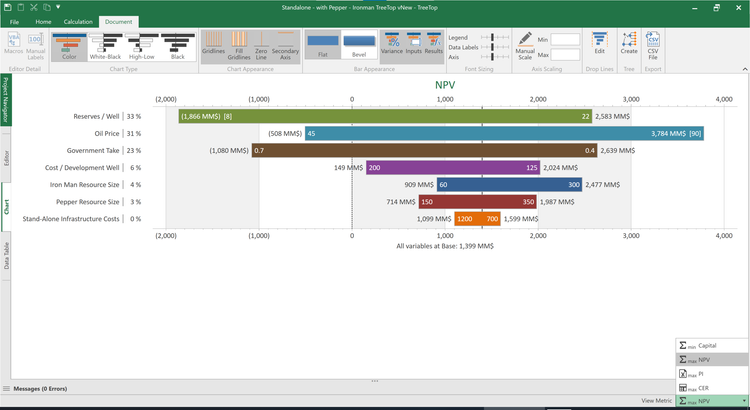
Task: Click the Copy icon in quick access
Action: pos(46,7)
